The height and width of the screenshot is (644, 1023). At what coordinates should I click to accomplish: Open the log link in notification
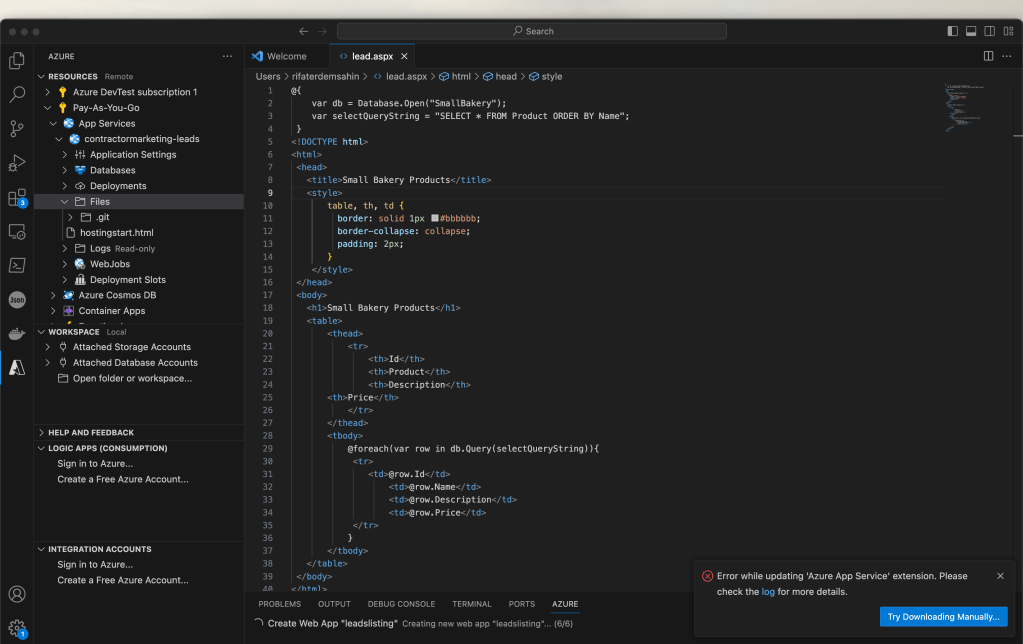tap(768, 592)
